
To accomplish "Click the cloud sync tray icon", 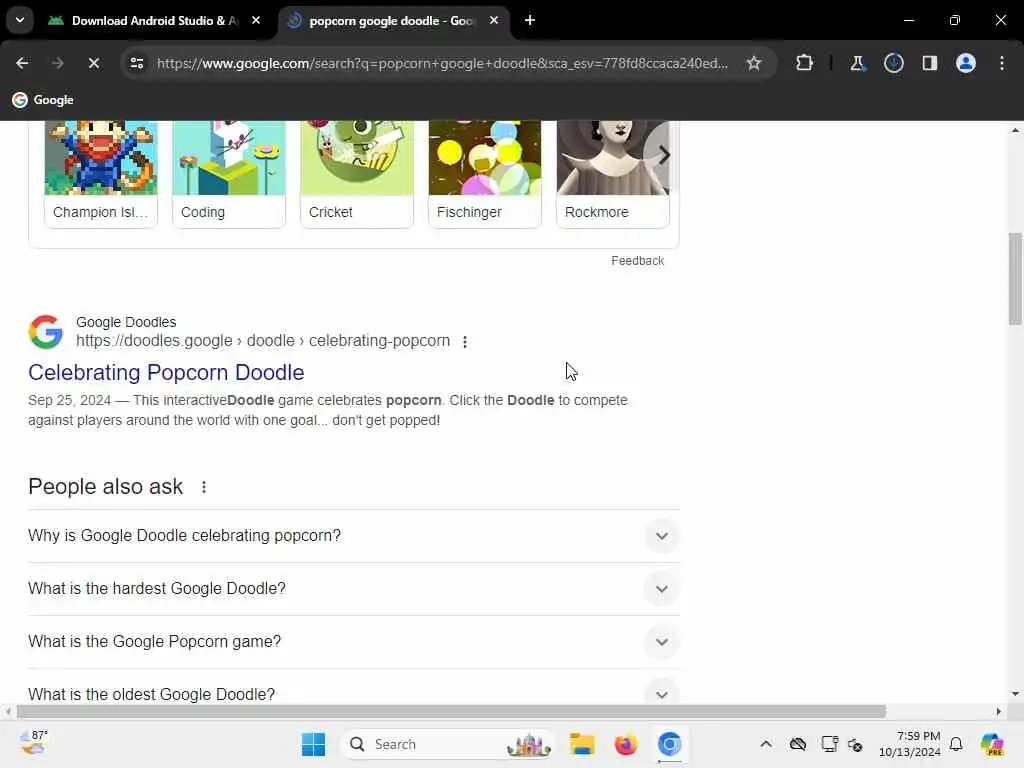I will pos(798,744).
